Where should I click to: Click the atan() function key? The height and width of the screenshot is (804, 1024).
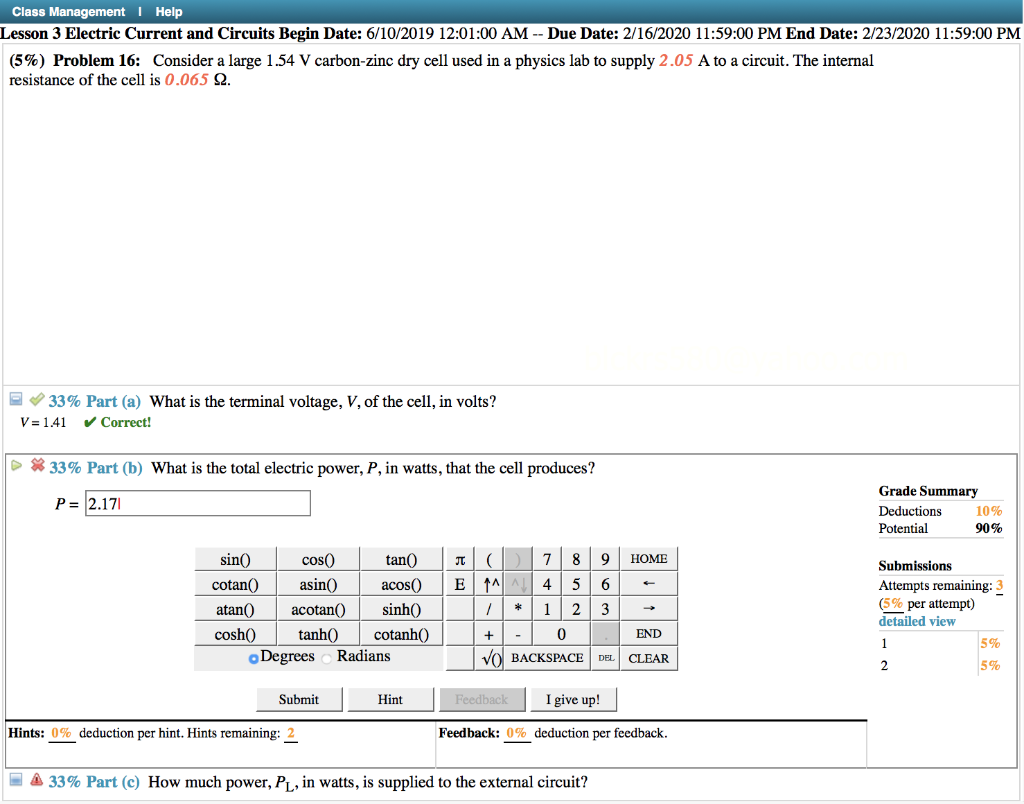tap(234, 608)
